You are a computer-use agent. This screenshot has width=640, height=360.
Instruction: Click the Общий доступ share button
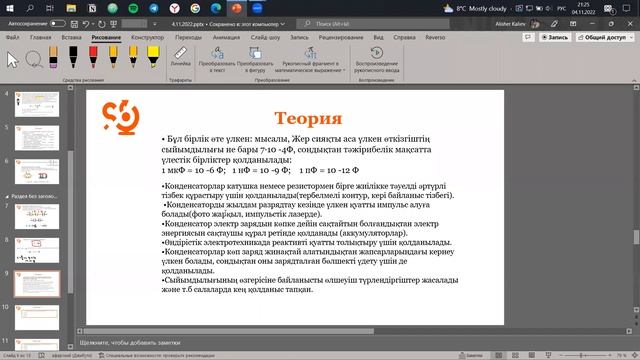pyautogui.click(x=602, y=37)
